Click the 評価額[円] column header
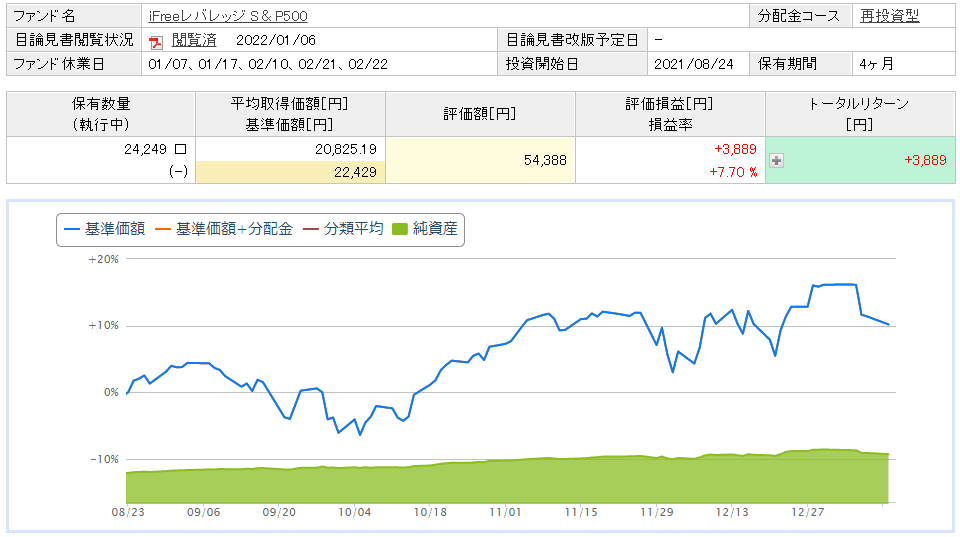The width and height of the screenshot is (960, 537). 480,114
